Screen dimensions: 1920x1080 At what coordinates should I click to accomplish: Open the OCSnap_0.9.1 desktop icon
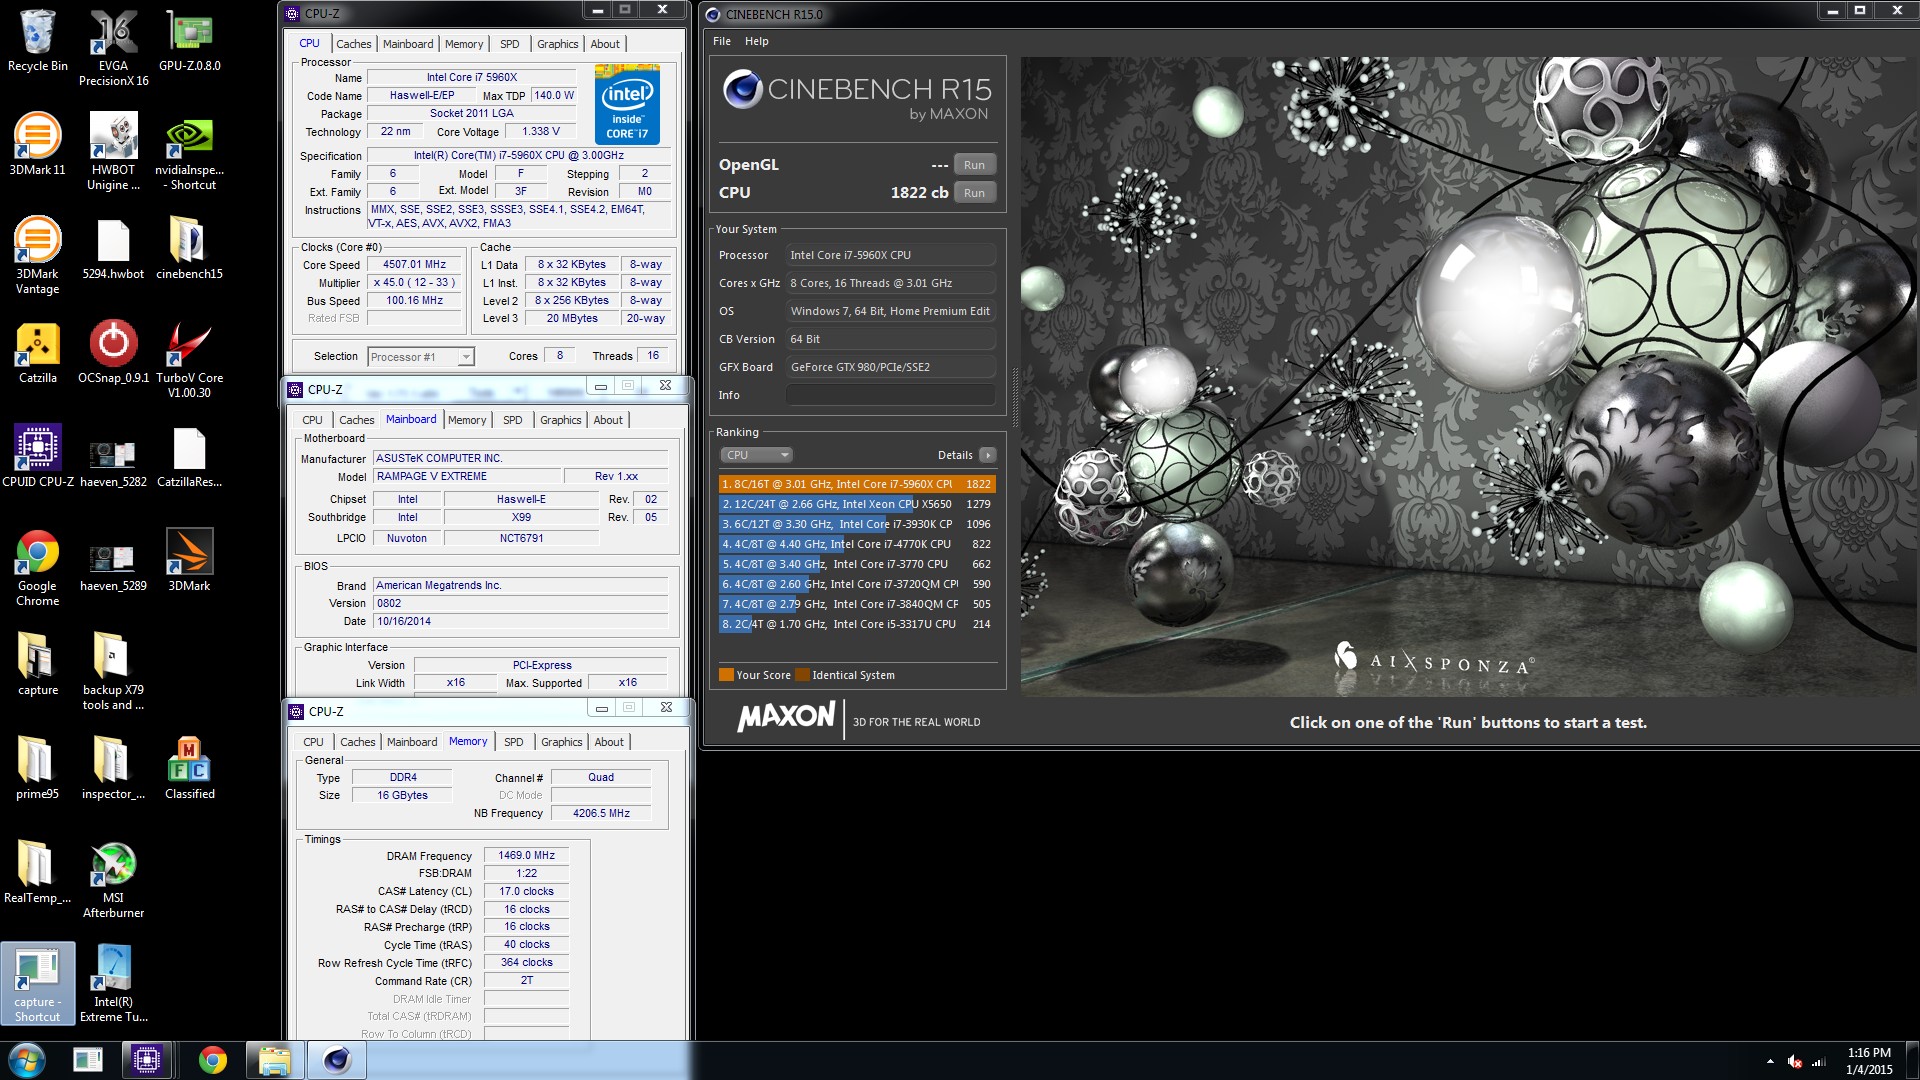pyautogui.click(x=113, y=353)
